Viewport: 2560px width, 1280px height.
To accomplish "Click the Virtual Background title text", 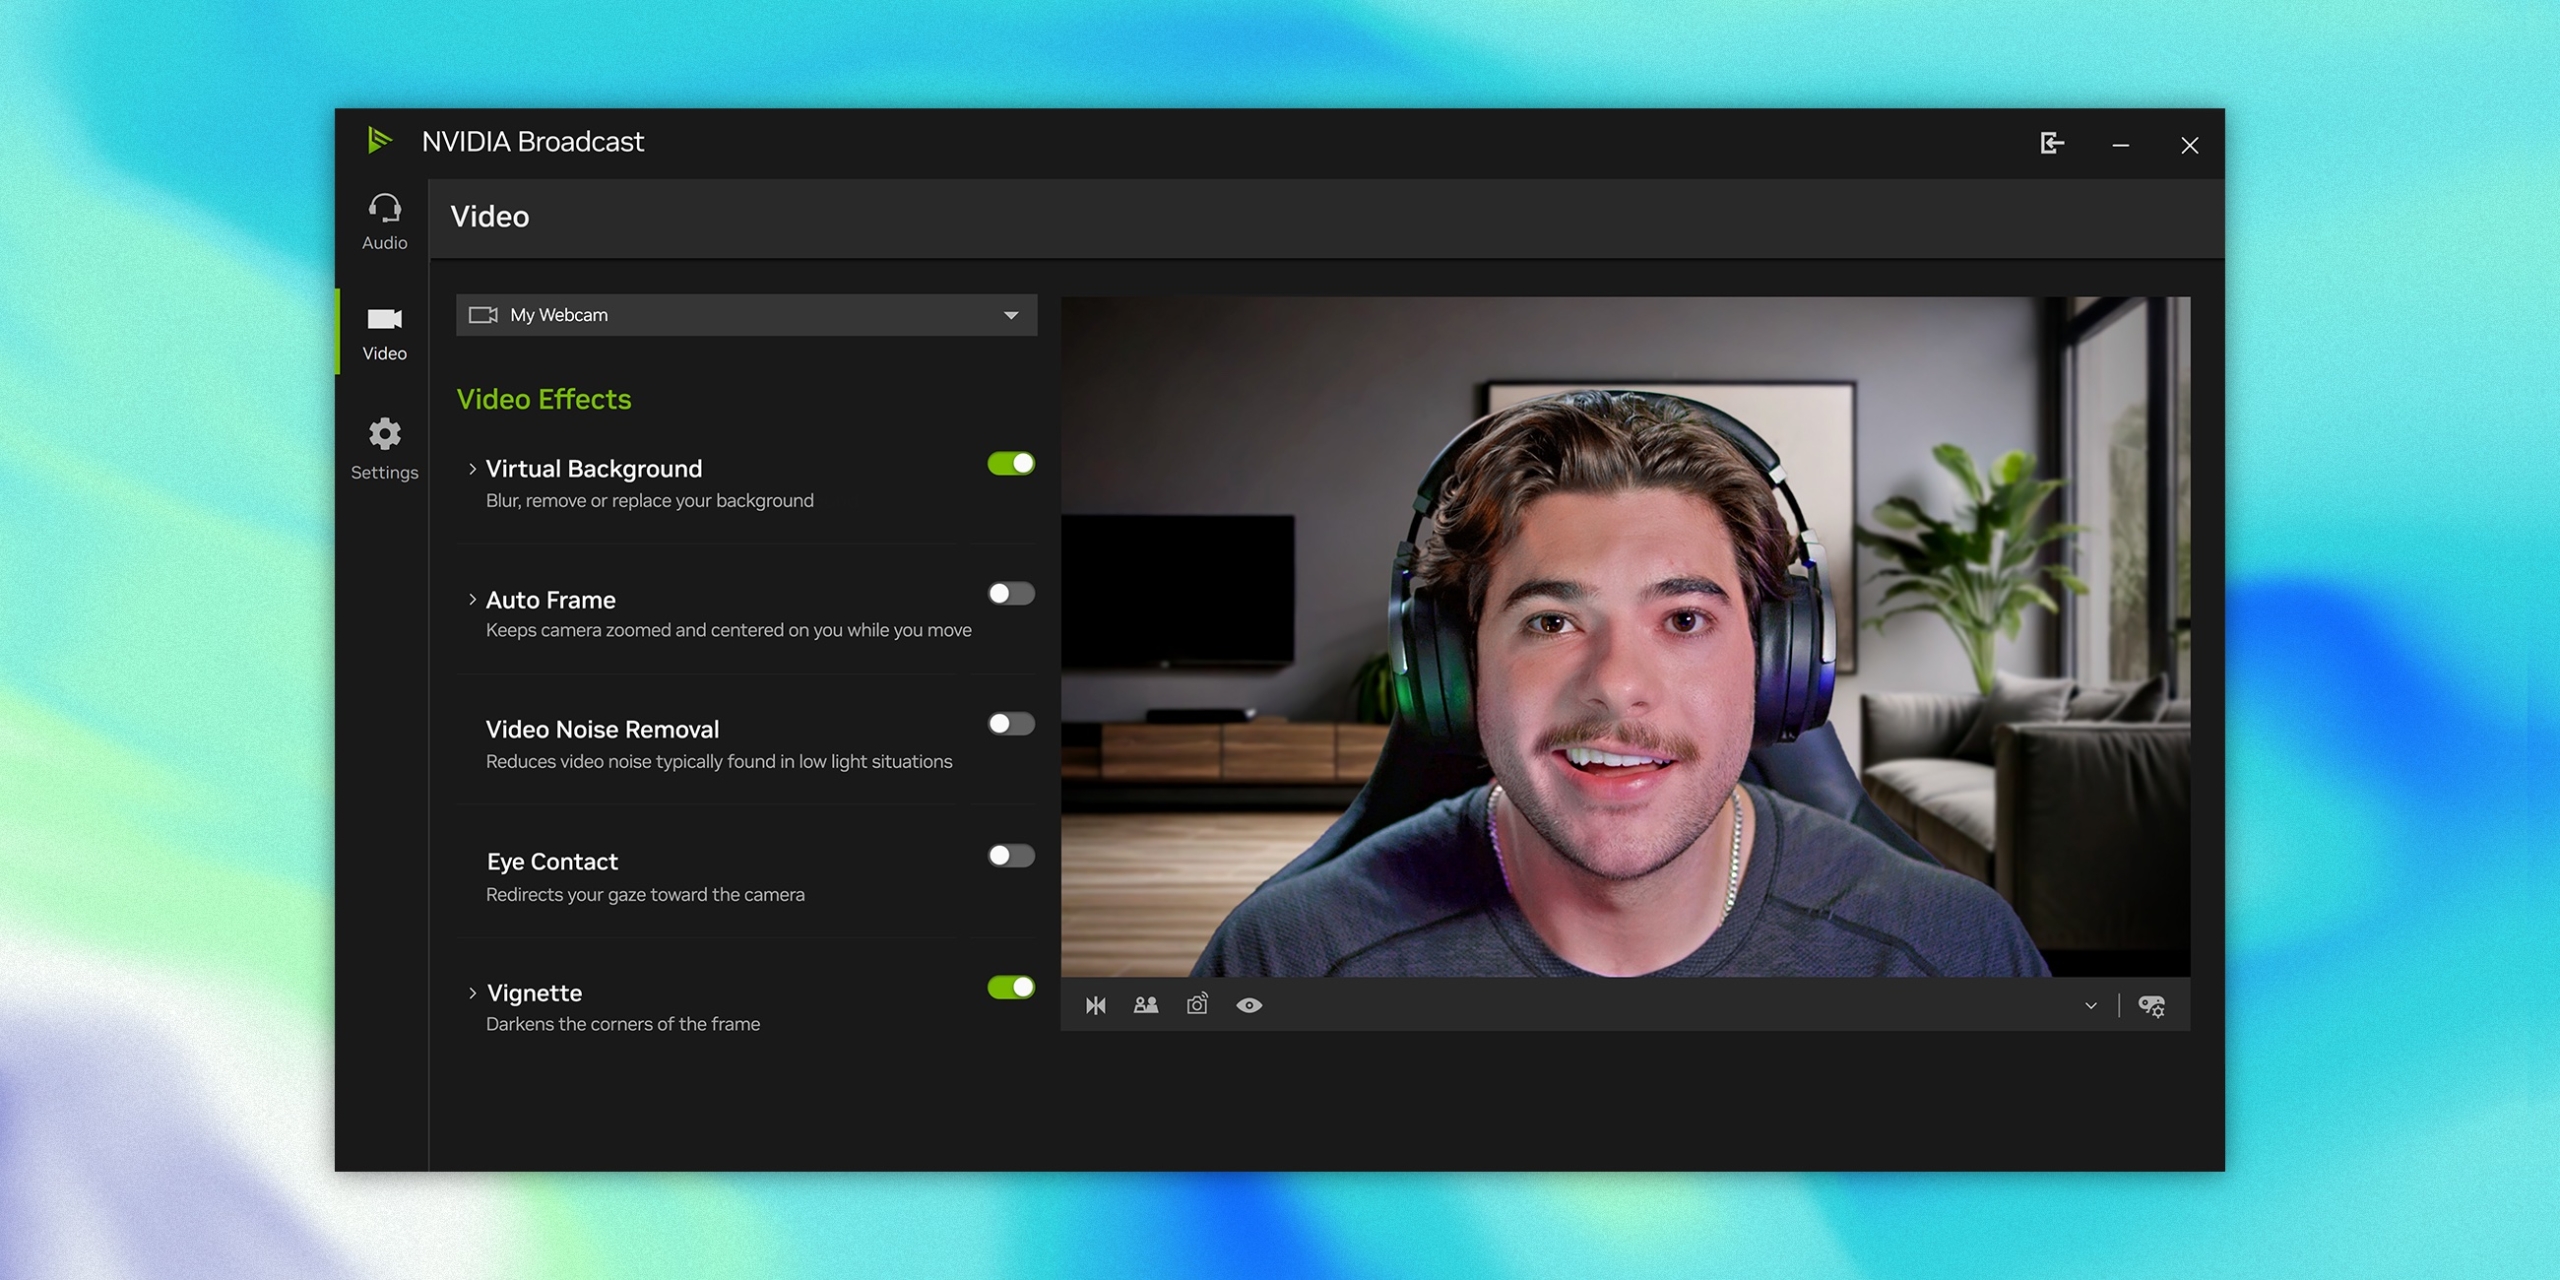I will [x=594, y=469].
